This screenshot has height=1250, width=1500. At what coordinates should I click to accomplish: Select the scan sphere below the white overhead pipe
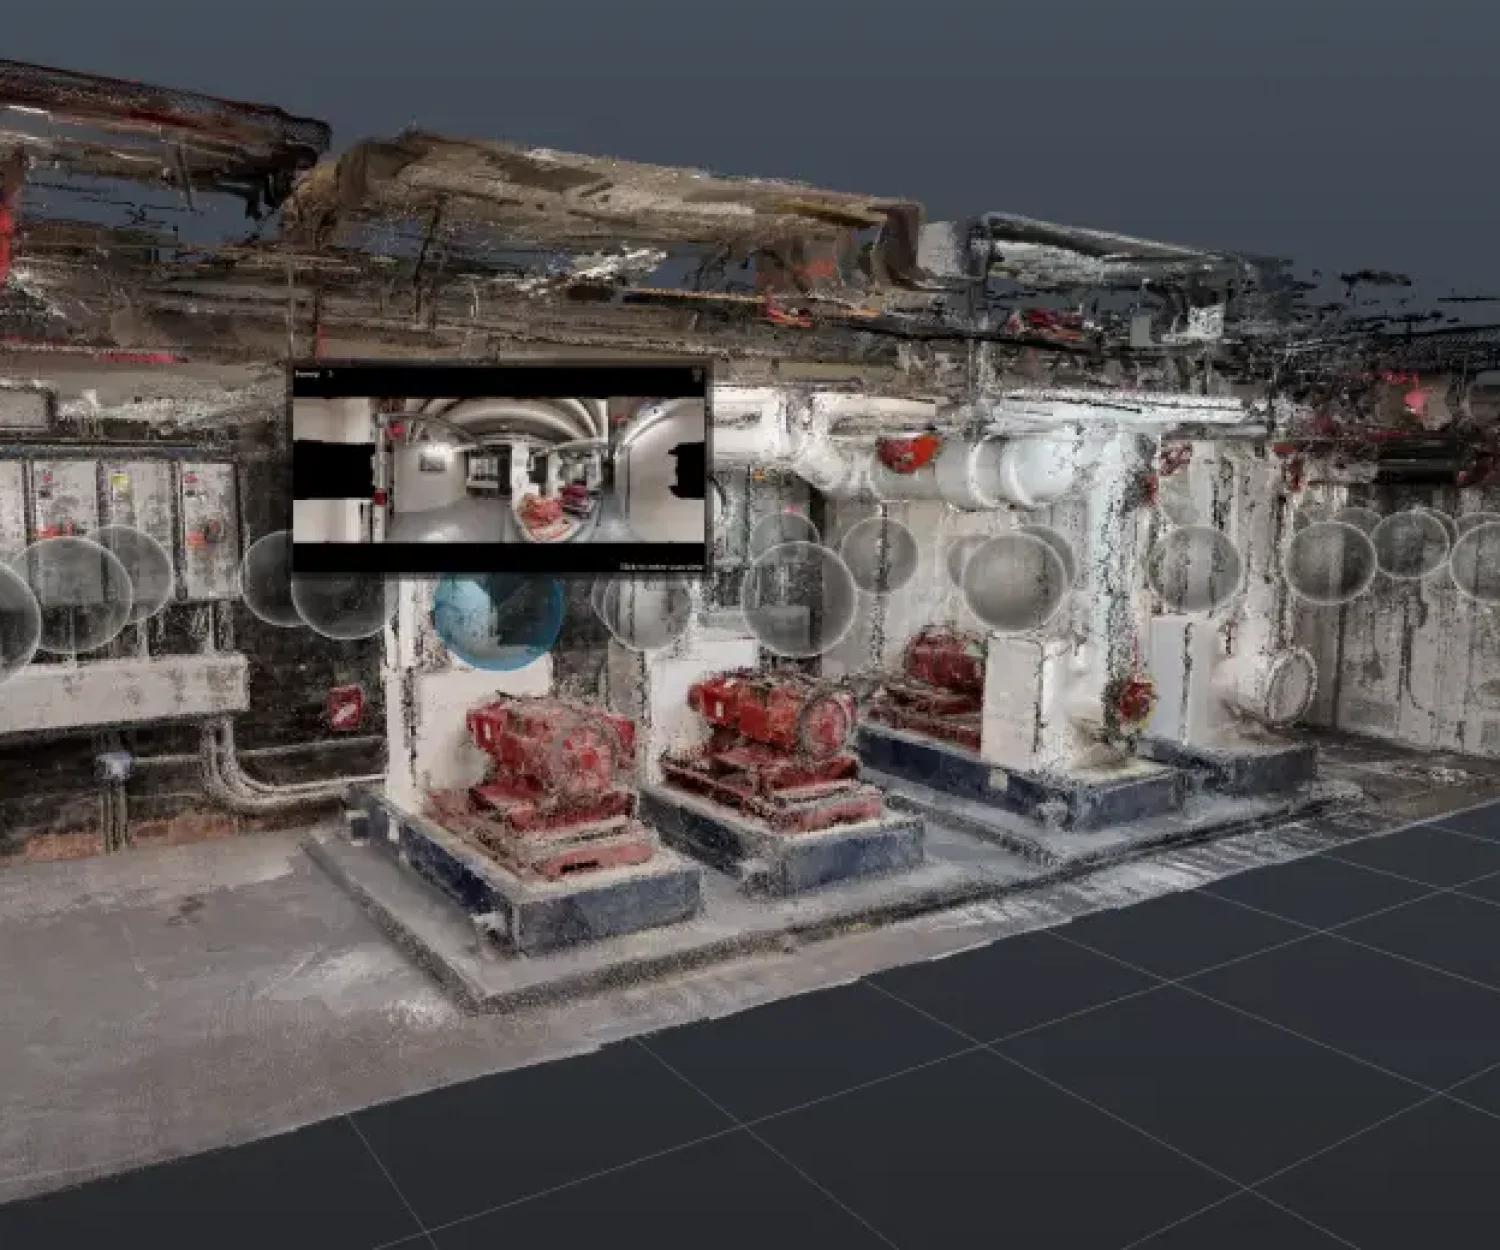click(879, 555)
